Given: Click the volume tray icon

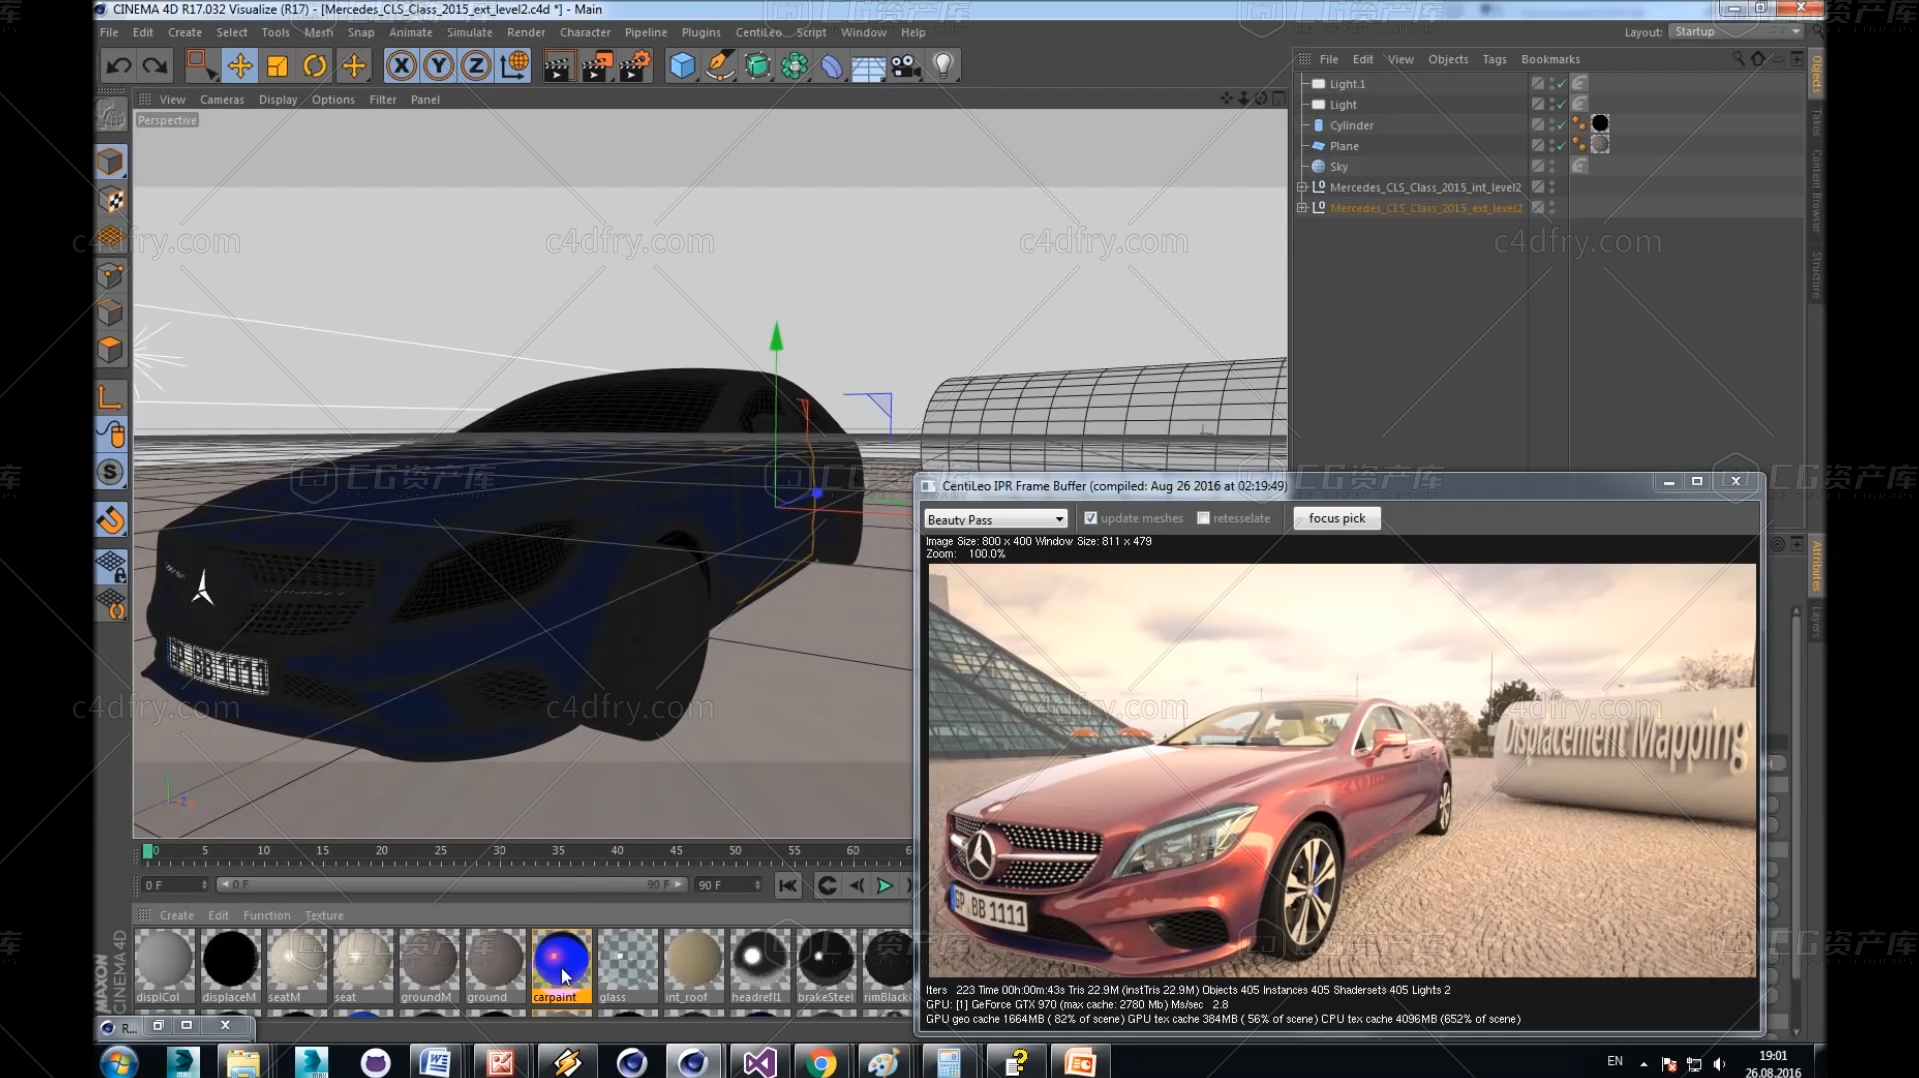Looking at the screenshot, I should tap(1719, 1064).
